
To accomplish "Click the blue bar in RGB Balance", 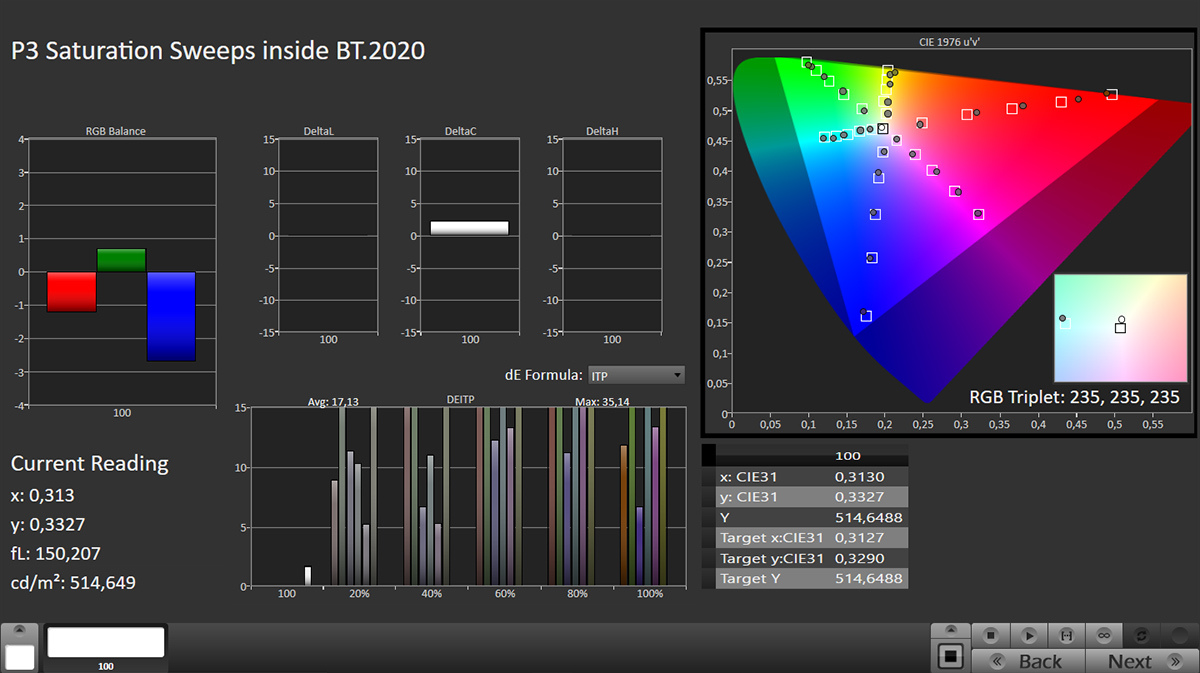I will [171, 316].
